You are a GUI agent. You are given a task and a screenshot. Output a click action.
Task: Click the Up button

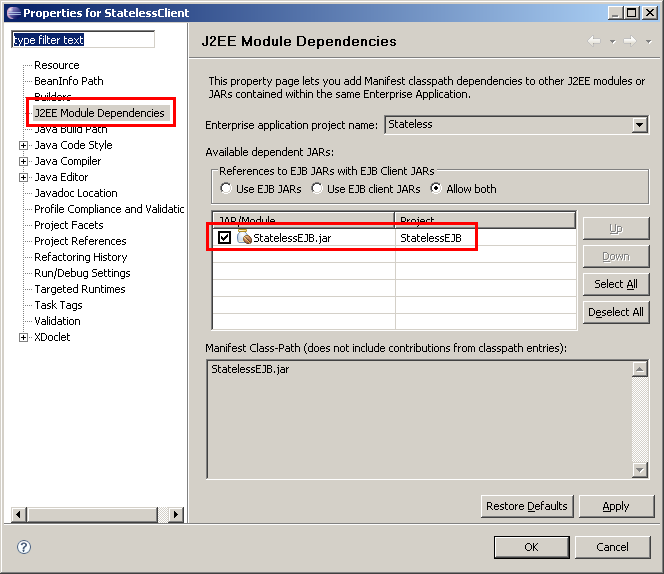[x=616, y=229]
